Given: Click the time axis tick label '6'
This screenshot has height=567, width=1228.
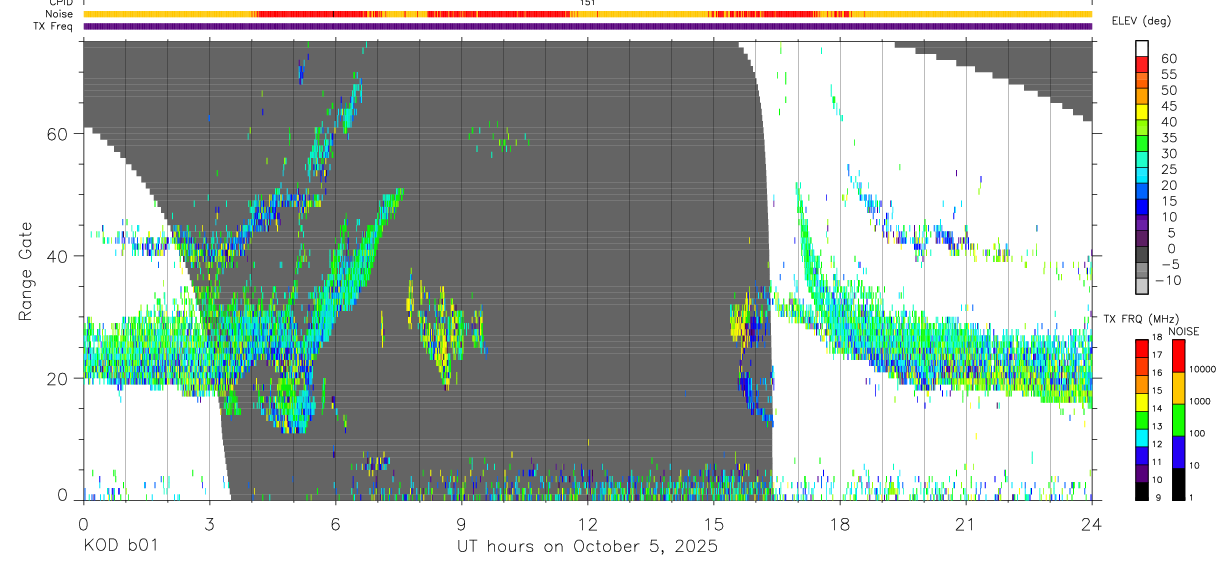Looking at the screenshot, I should [335, 524].
